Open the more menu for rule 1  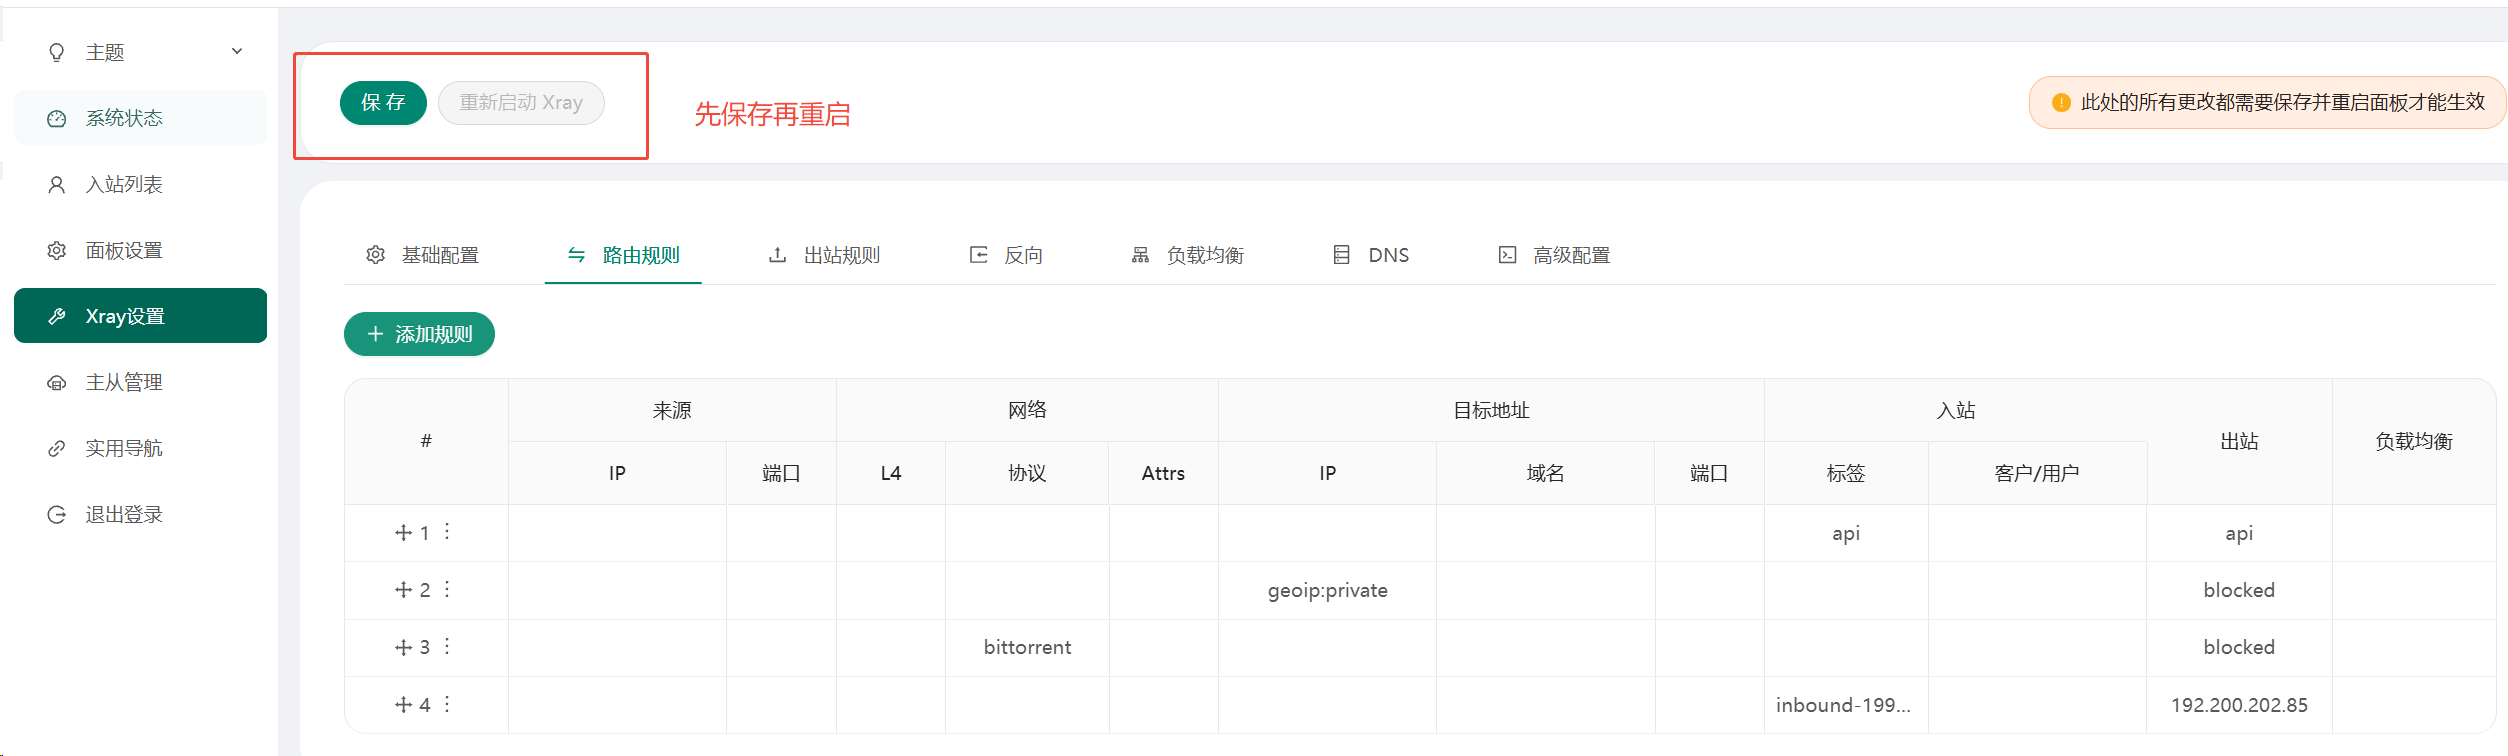point(447,532)
